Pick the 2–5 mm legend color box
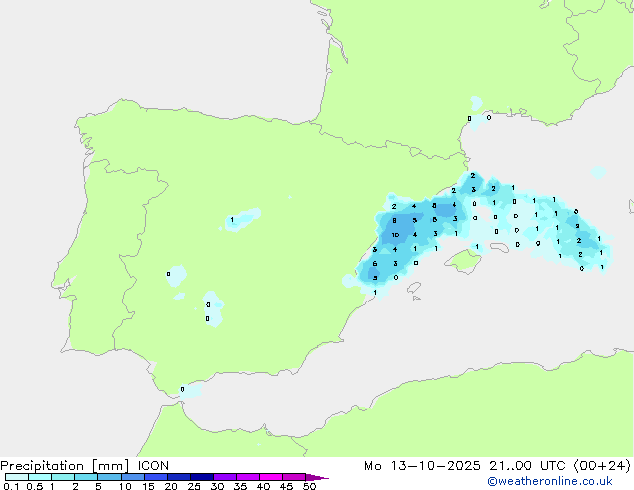Viewport: 634px width, 490px height. point(86,477)
